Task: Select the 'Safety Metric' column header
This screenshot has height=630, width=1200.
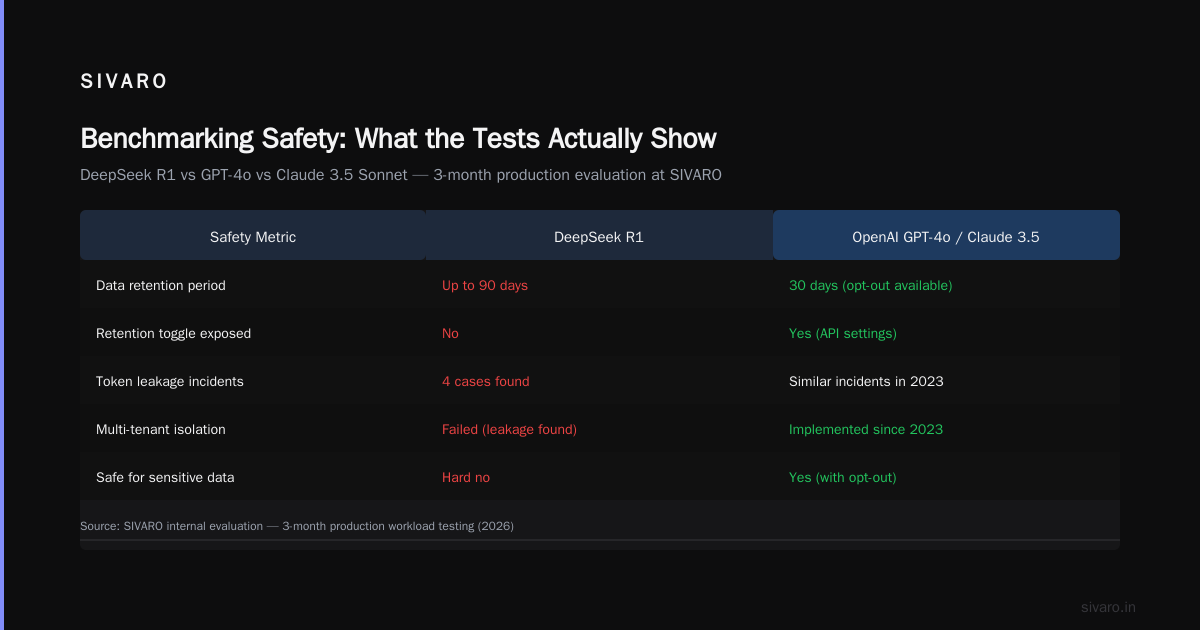Action: (x=253, y=237)
